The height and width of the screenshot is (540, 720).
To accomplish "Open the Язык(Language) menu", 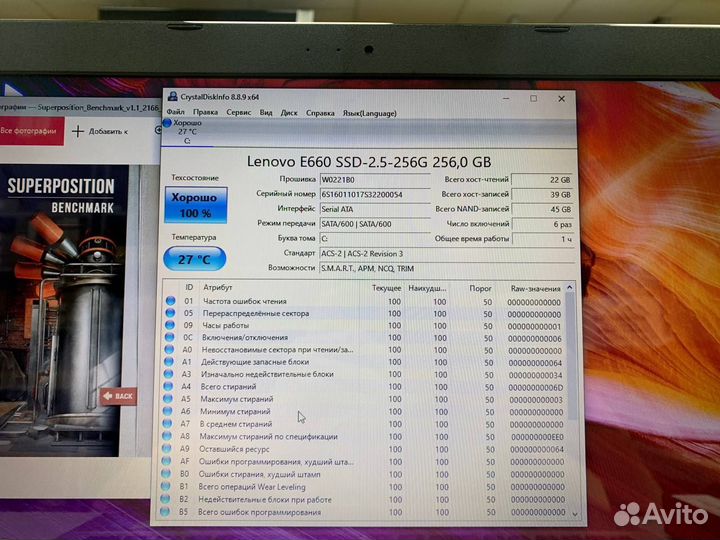I will click(369, 113).
